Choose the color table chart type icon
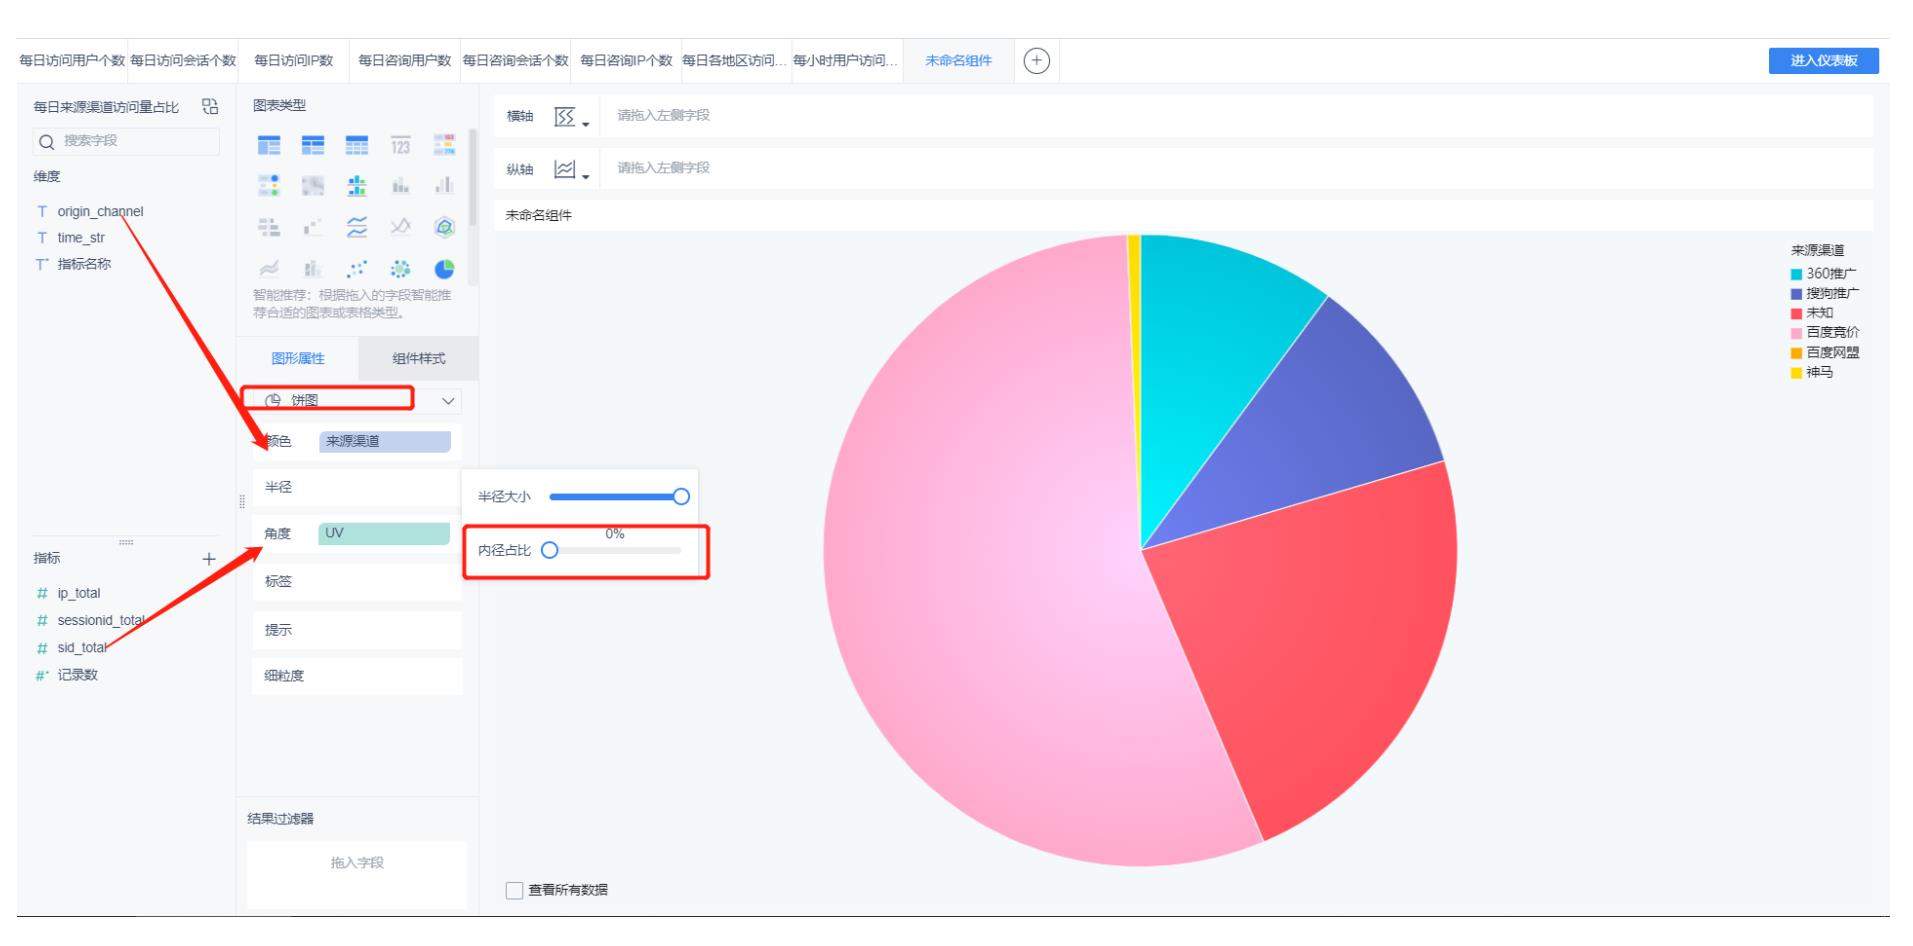The image size is (1913, 946). 445,146
